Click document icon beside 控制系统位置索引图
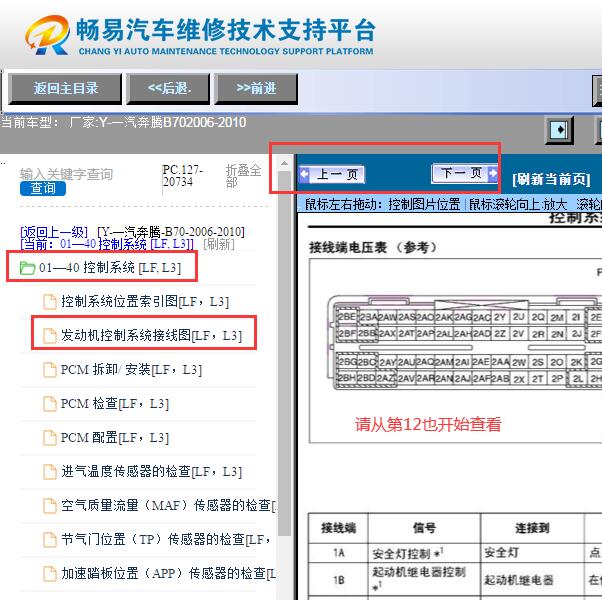Viewport: 602px width, 600px height. coord(50,302)
